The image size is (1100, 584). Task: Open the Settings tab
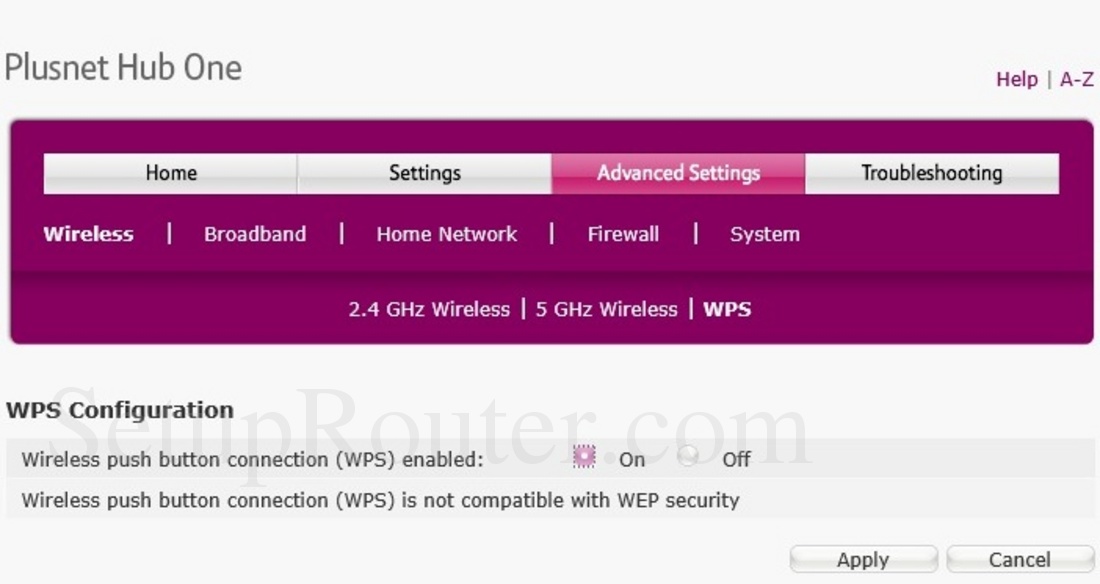424,172
